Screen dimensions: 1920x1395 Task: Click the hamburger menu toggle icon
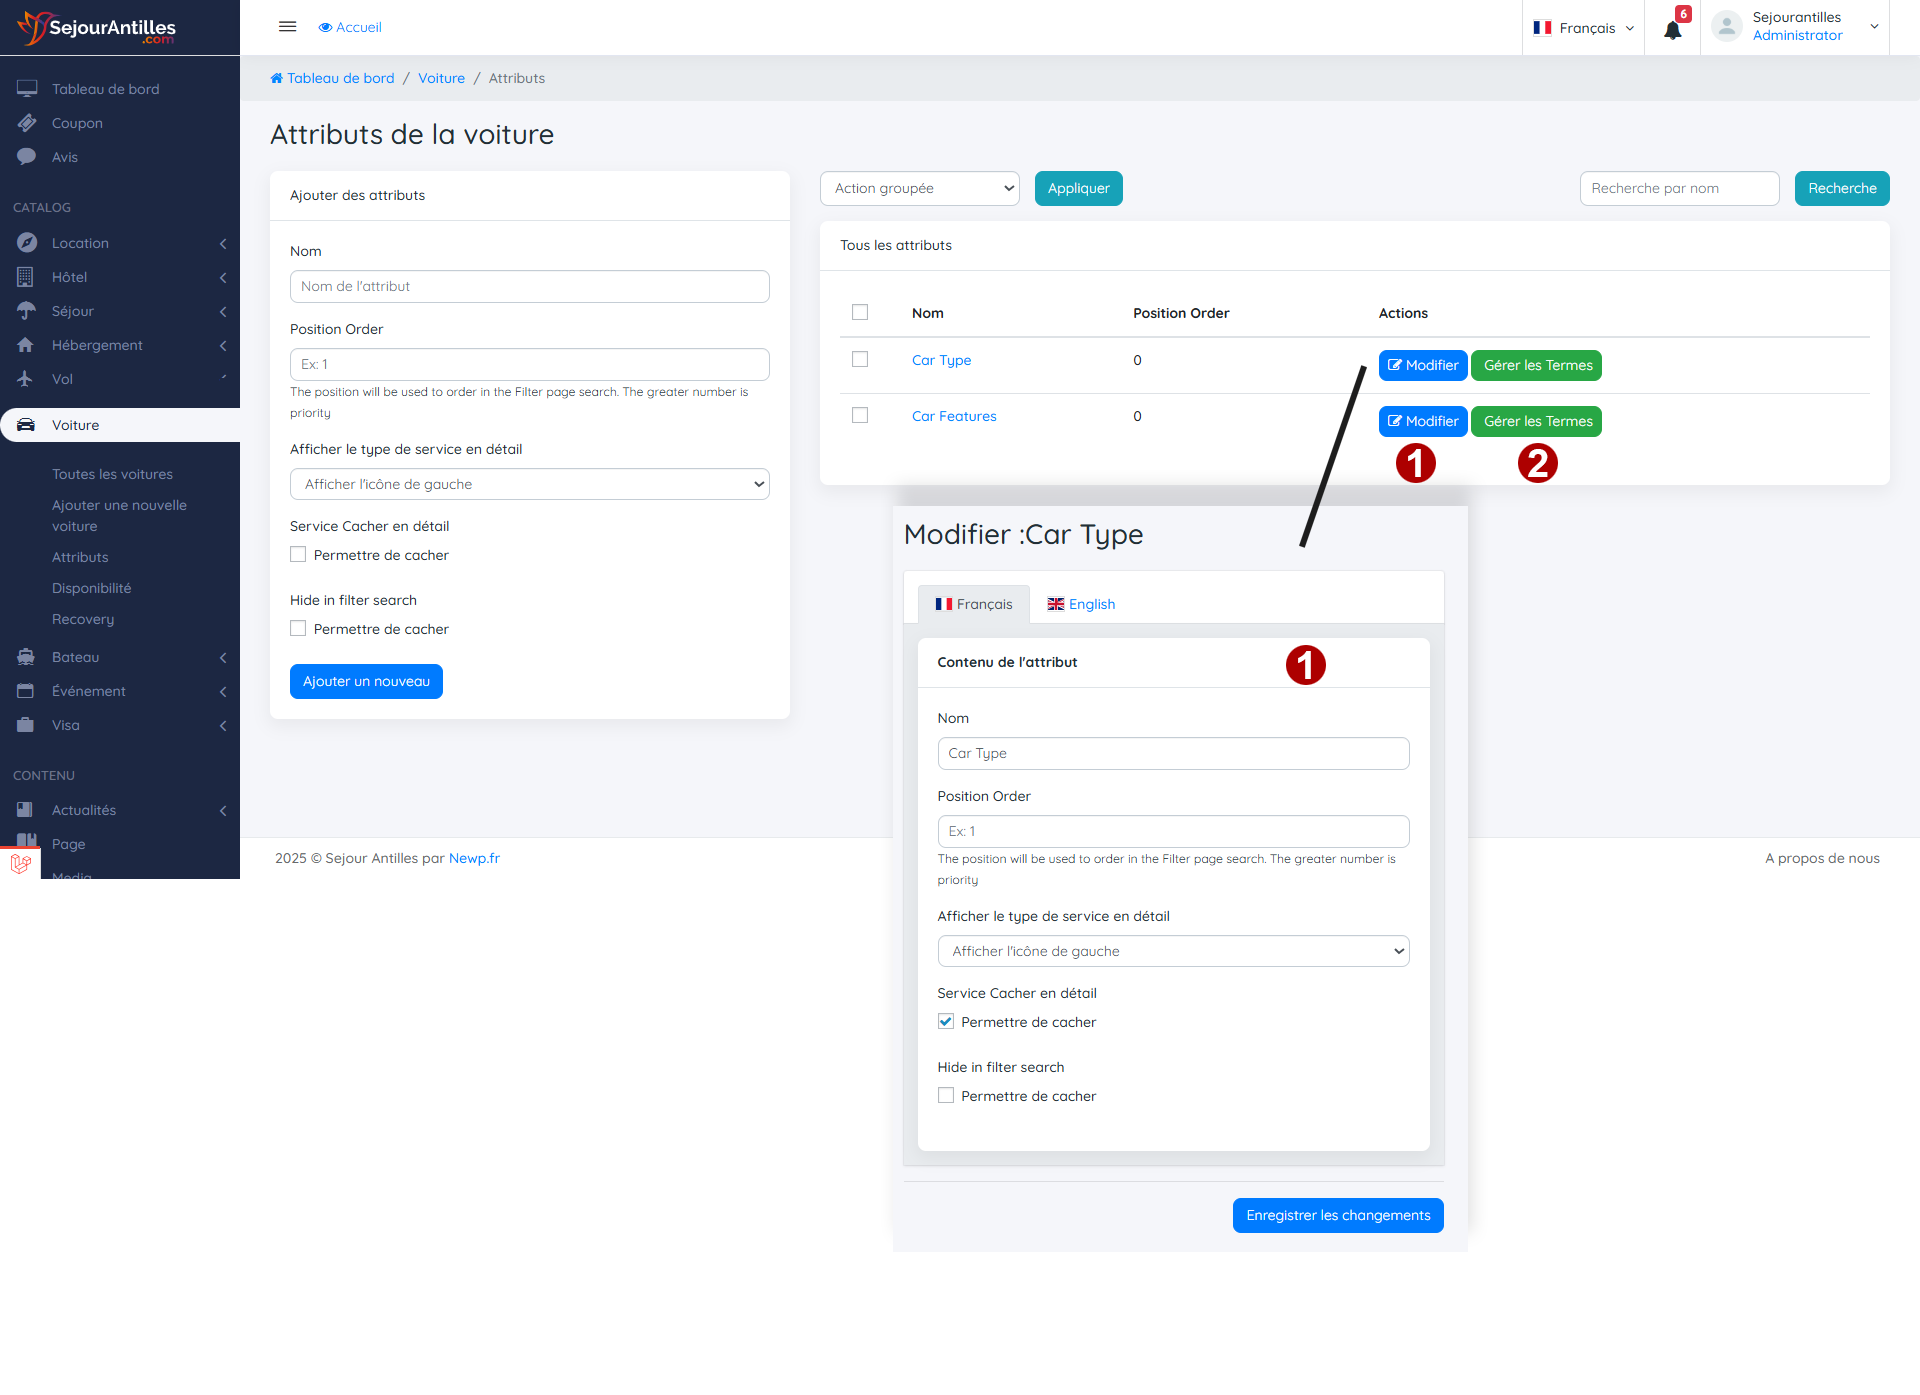click(x=287, y=27)
